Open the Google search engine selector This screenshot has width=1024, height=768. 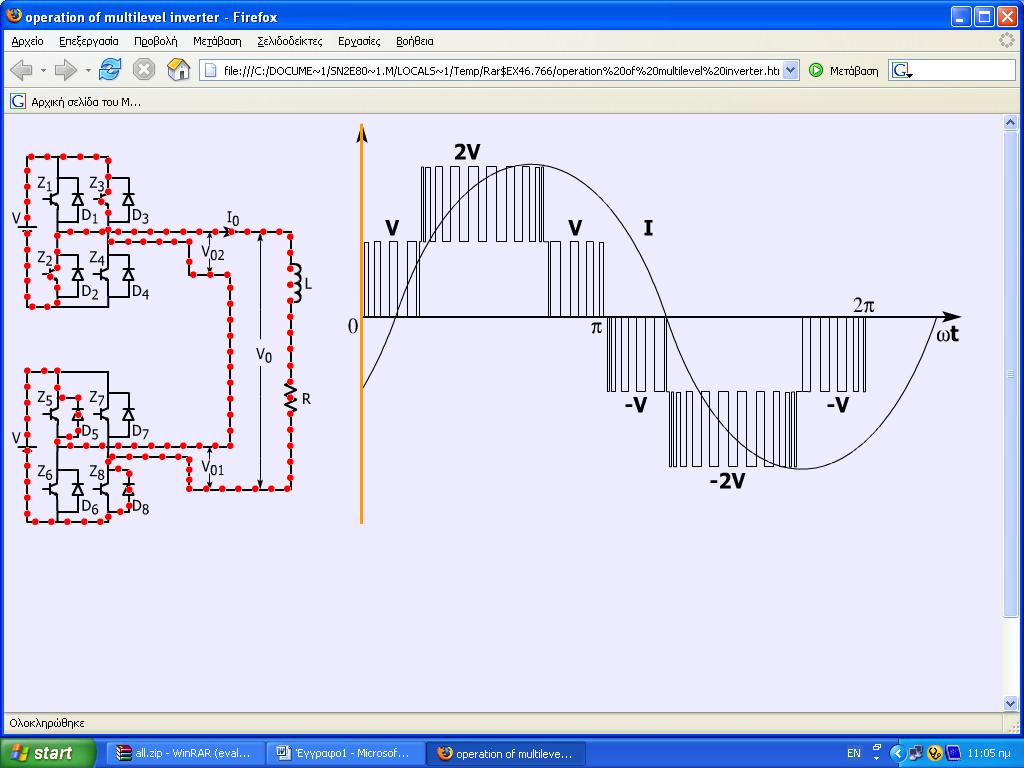902,71
